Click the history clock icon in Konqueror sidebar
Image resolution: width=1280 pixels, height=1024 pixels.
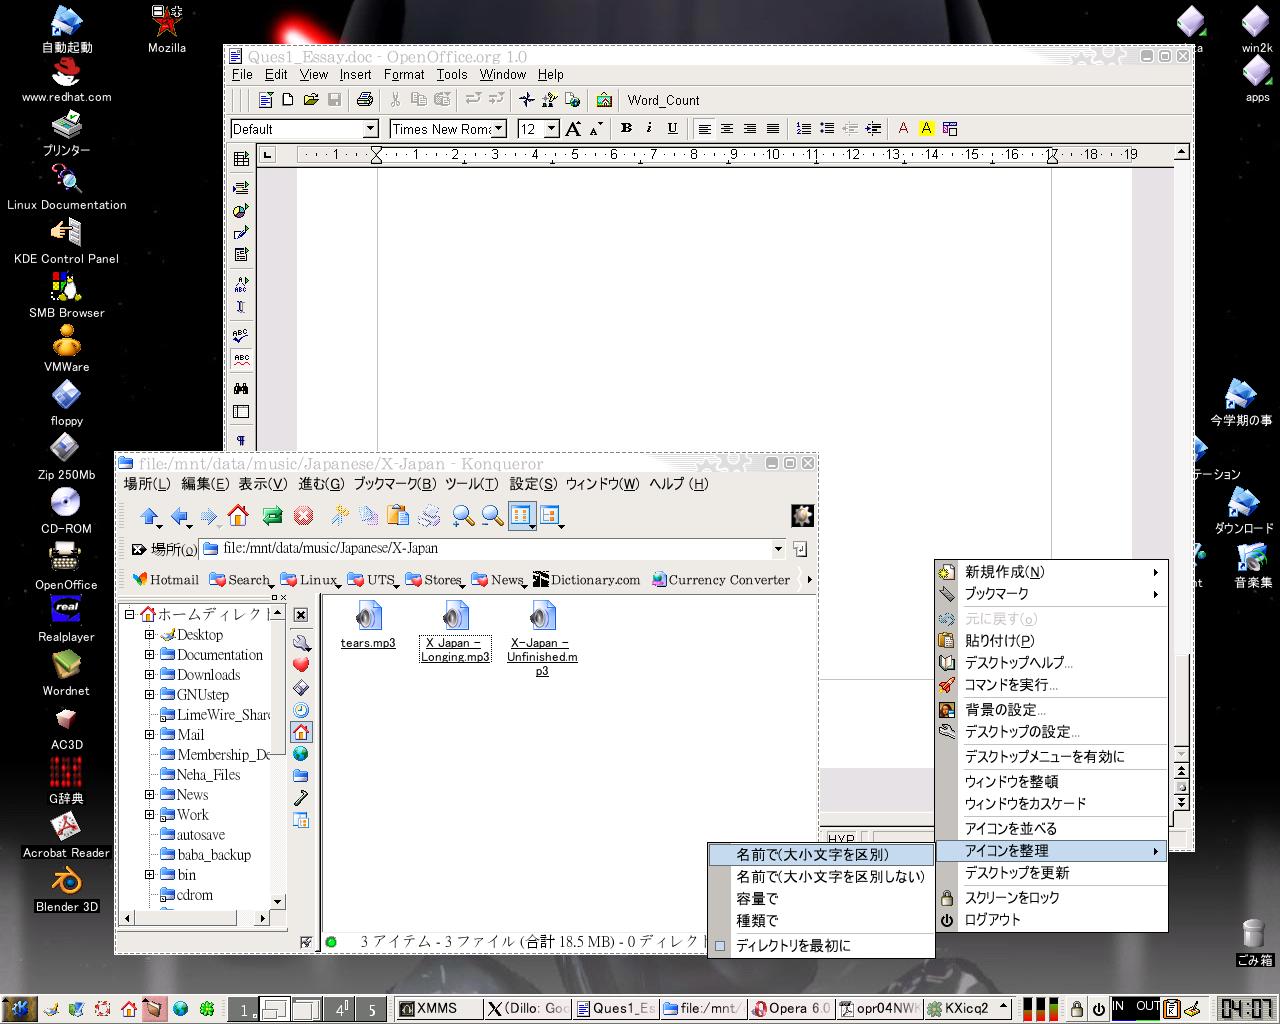coord(301,710)
